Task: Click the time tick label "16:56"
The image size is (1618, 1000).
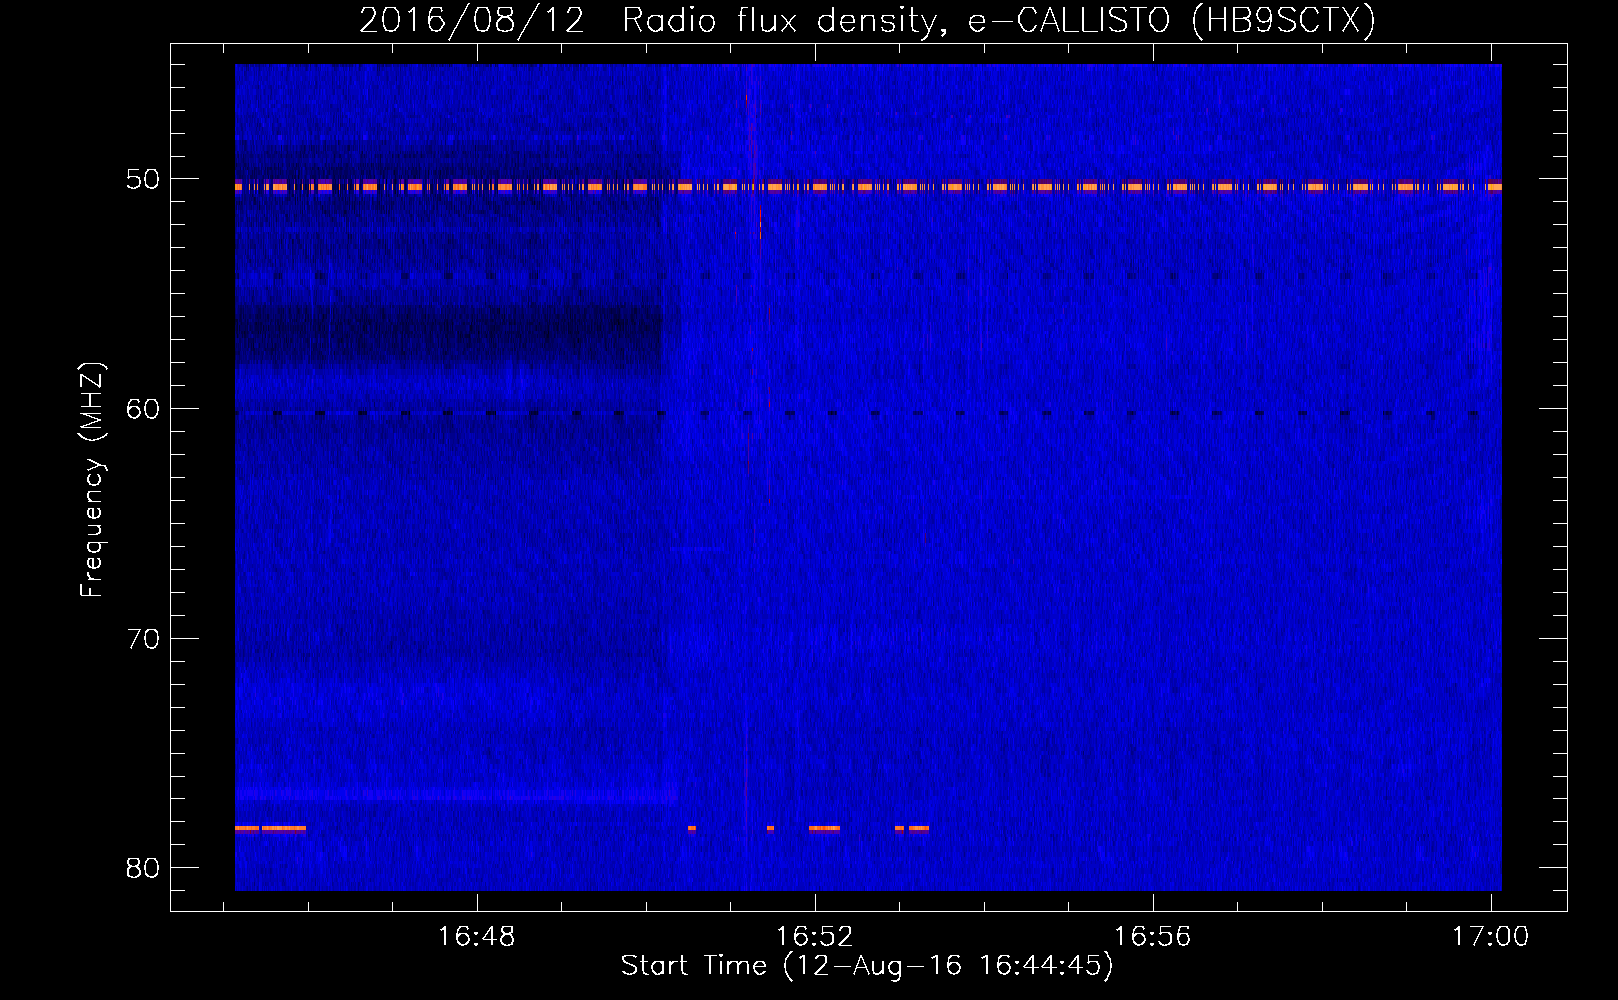Action: tap(1153, 937)
